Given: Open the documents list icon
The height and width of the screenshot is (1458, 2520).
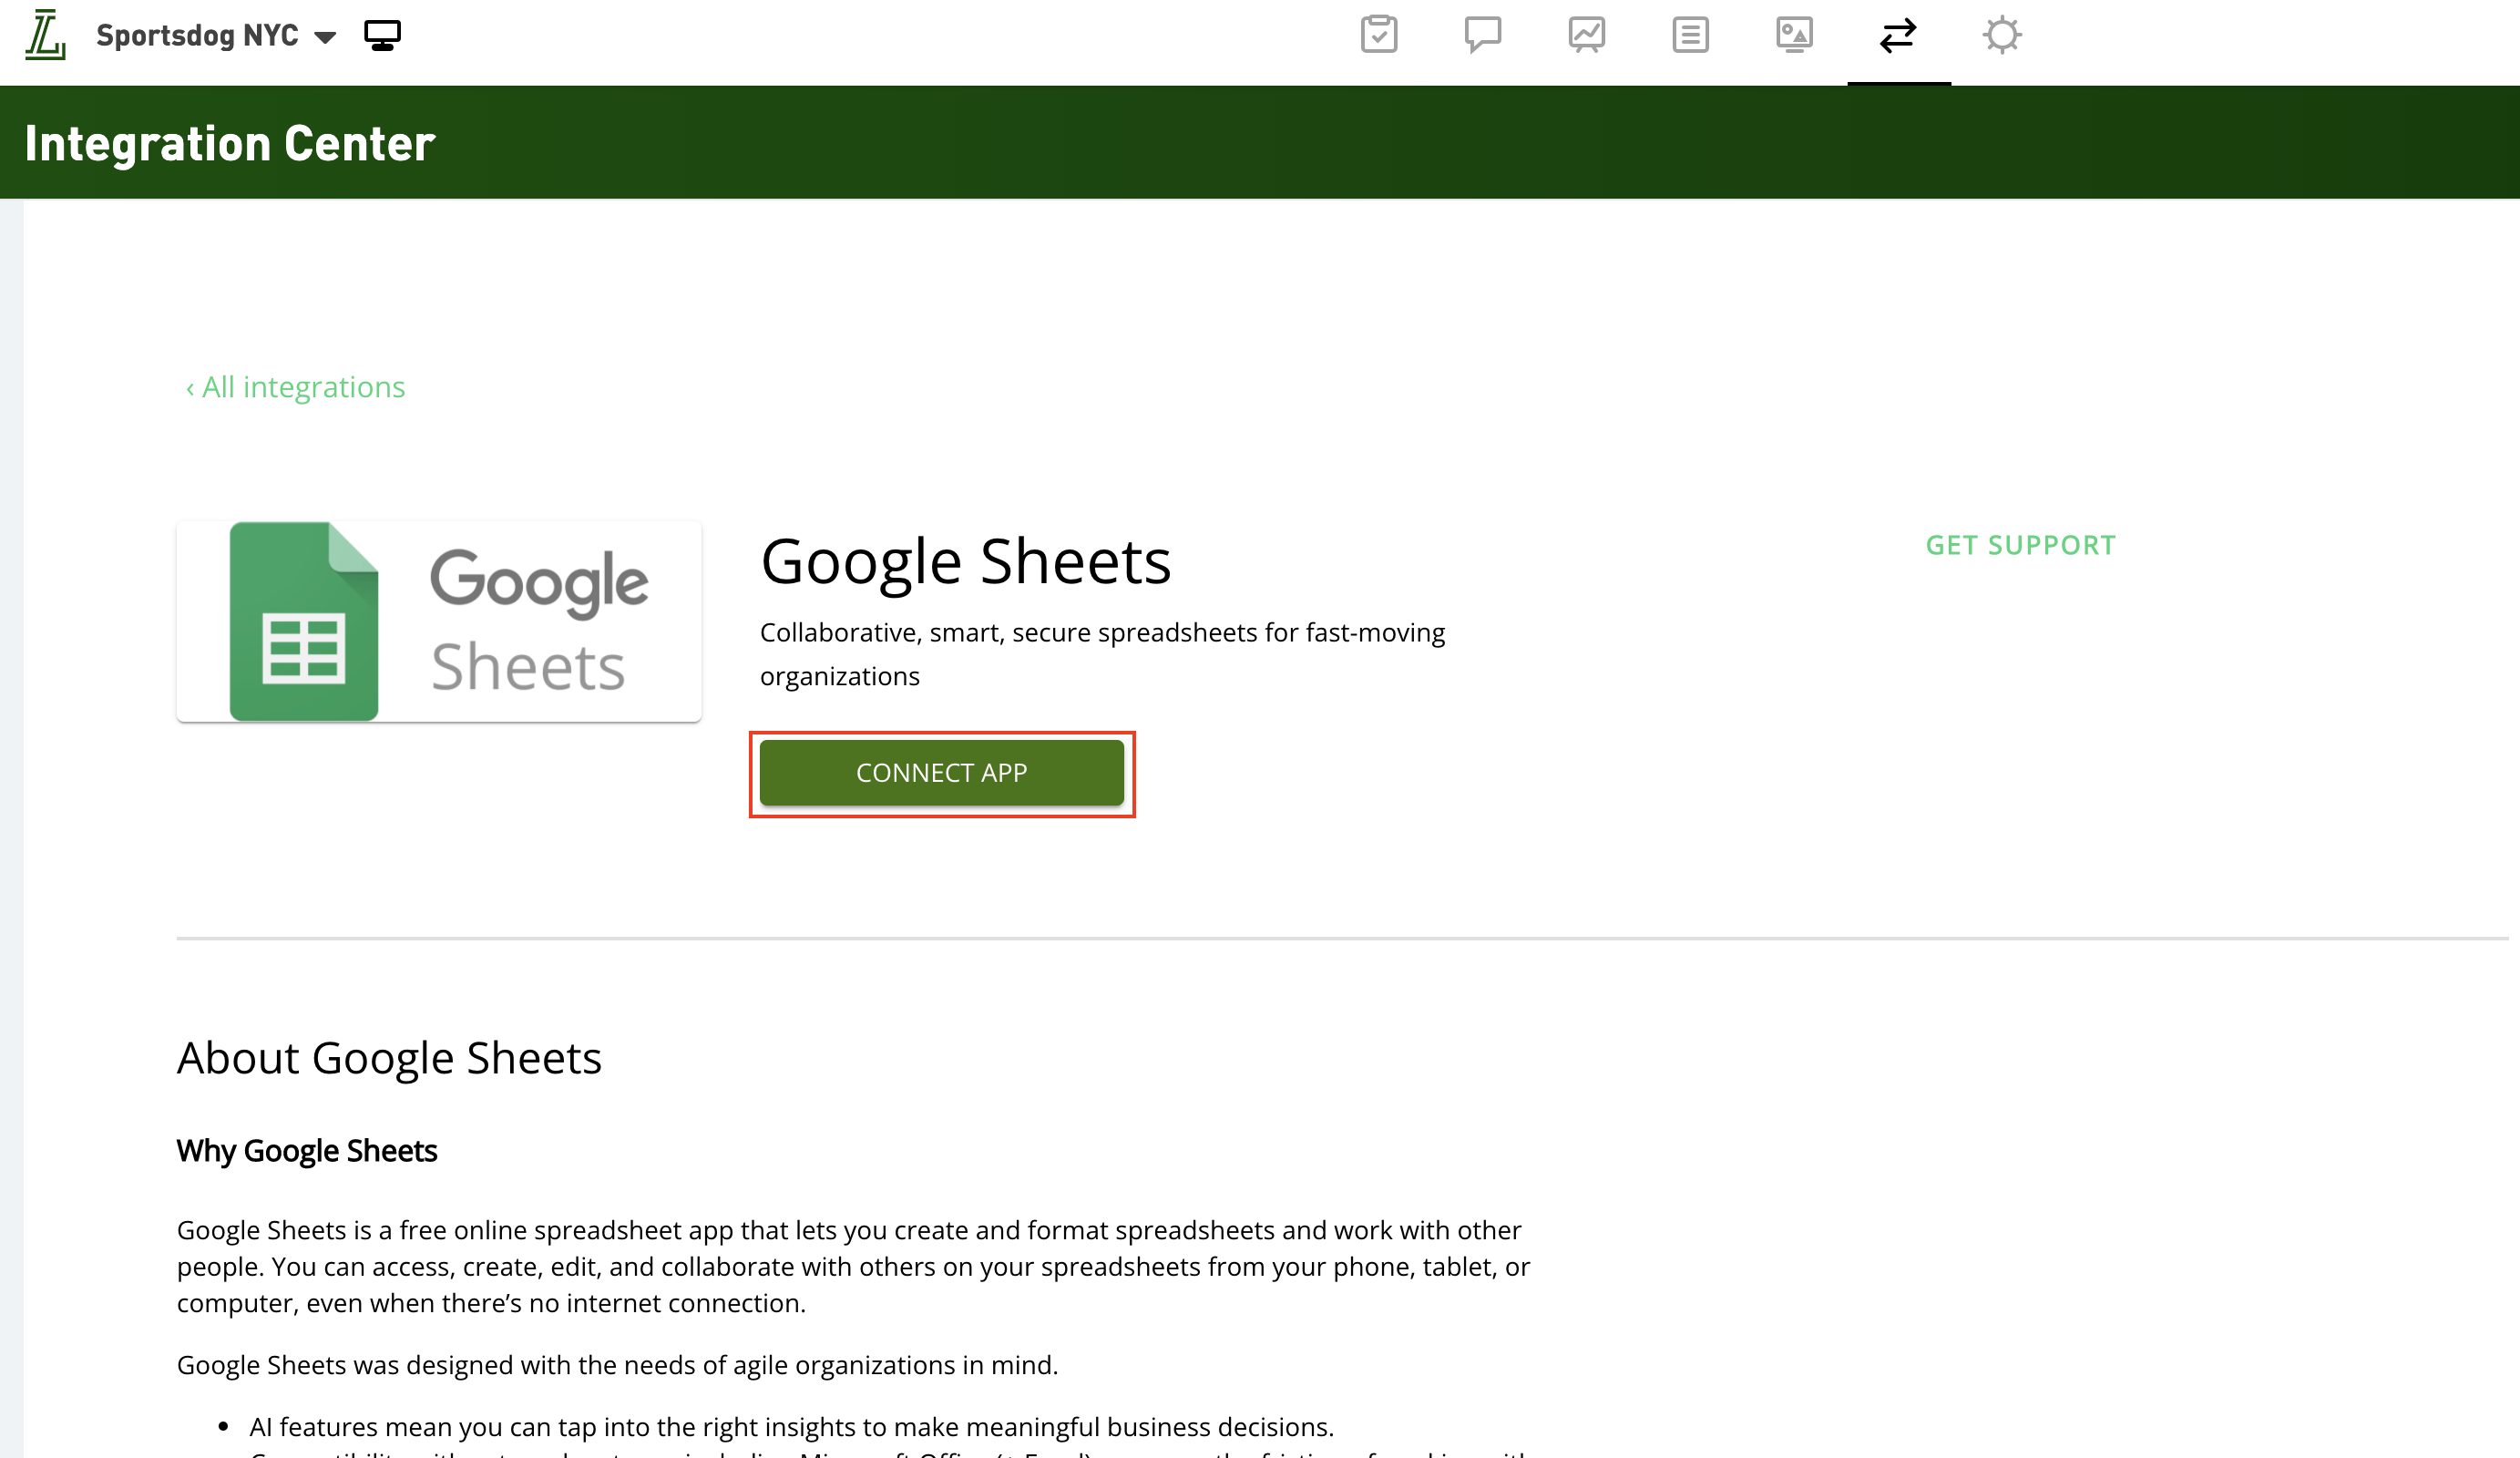Looking at the screenshot, I should tap(1690, 35).
